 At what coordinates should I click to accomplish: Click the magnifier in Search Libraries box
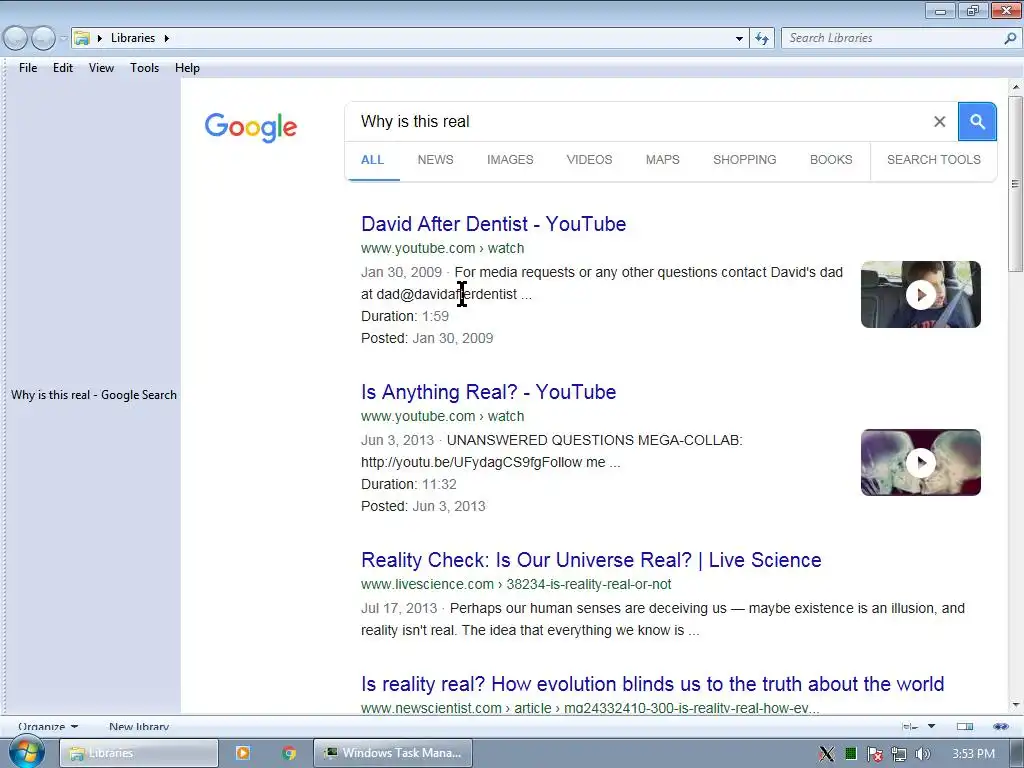click(x=1010, y=39)
